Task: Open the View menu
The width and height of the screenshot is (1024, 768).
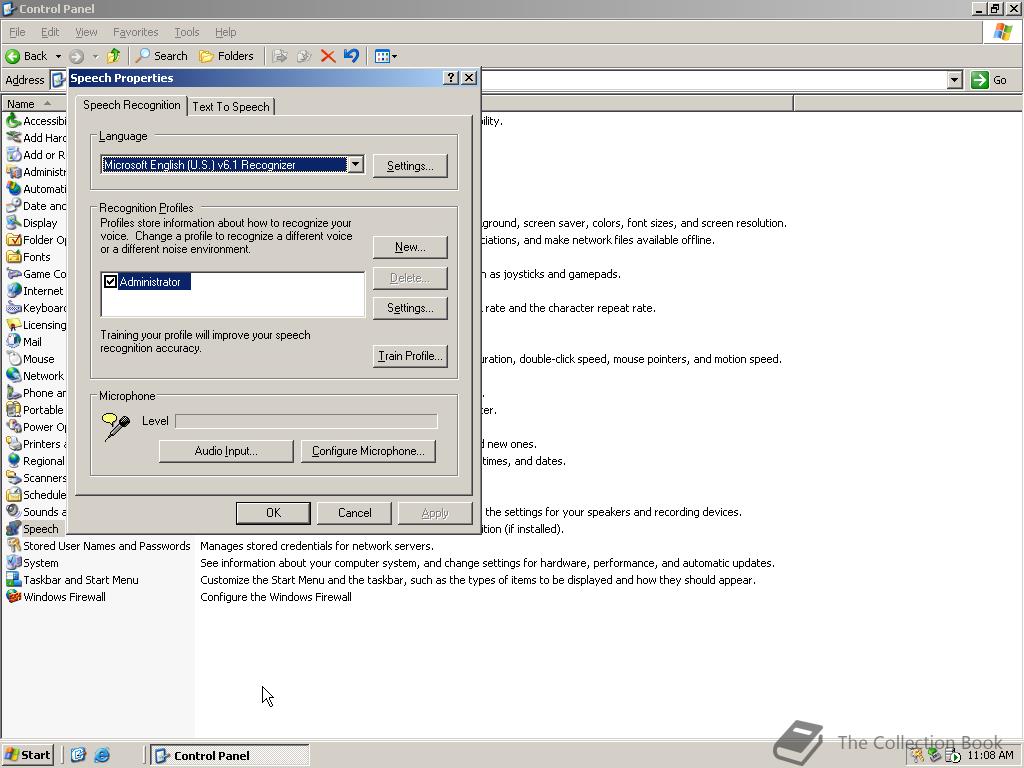Action: tap(86, 32)
